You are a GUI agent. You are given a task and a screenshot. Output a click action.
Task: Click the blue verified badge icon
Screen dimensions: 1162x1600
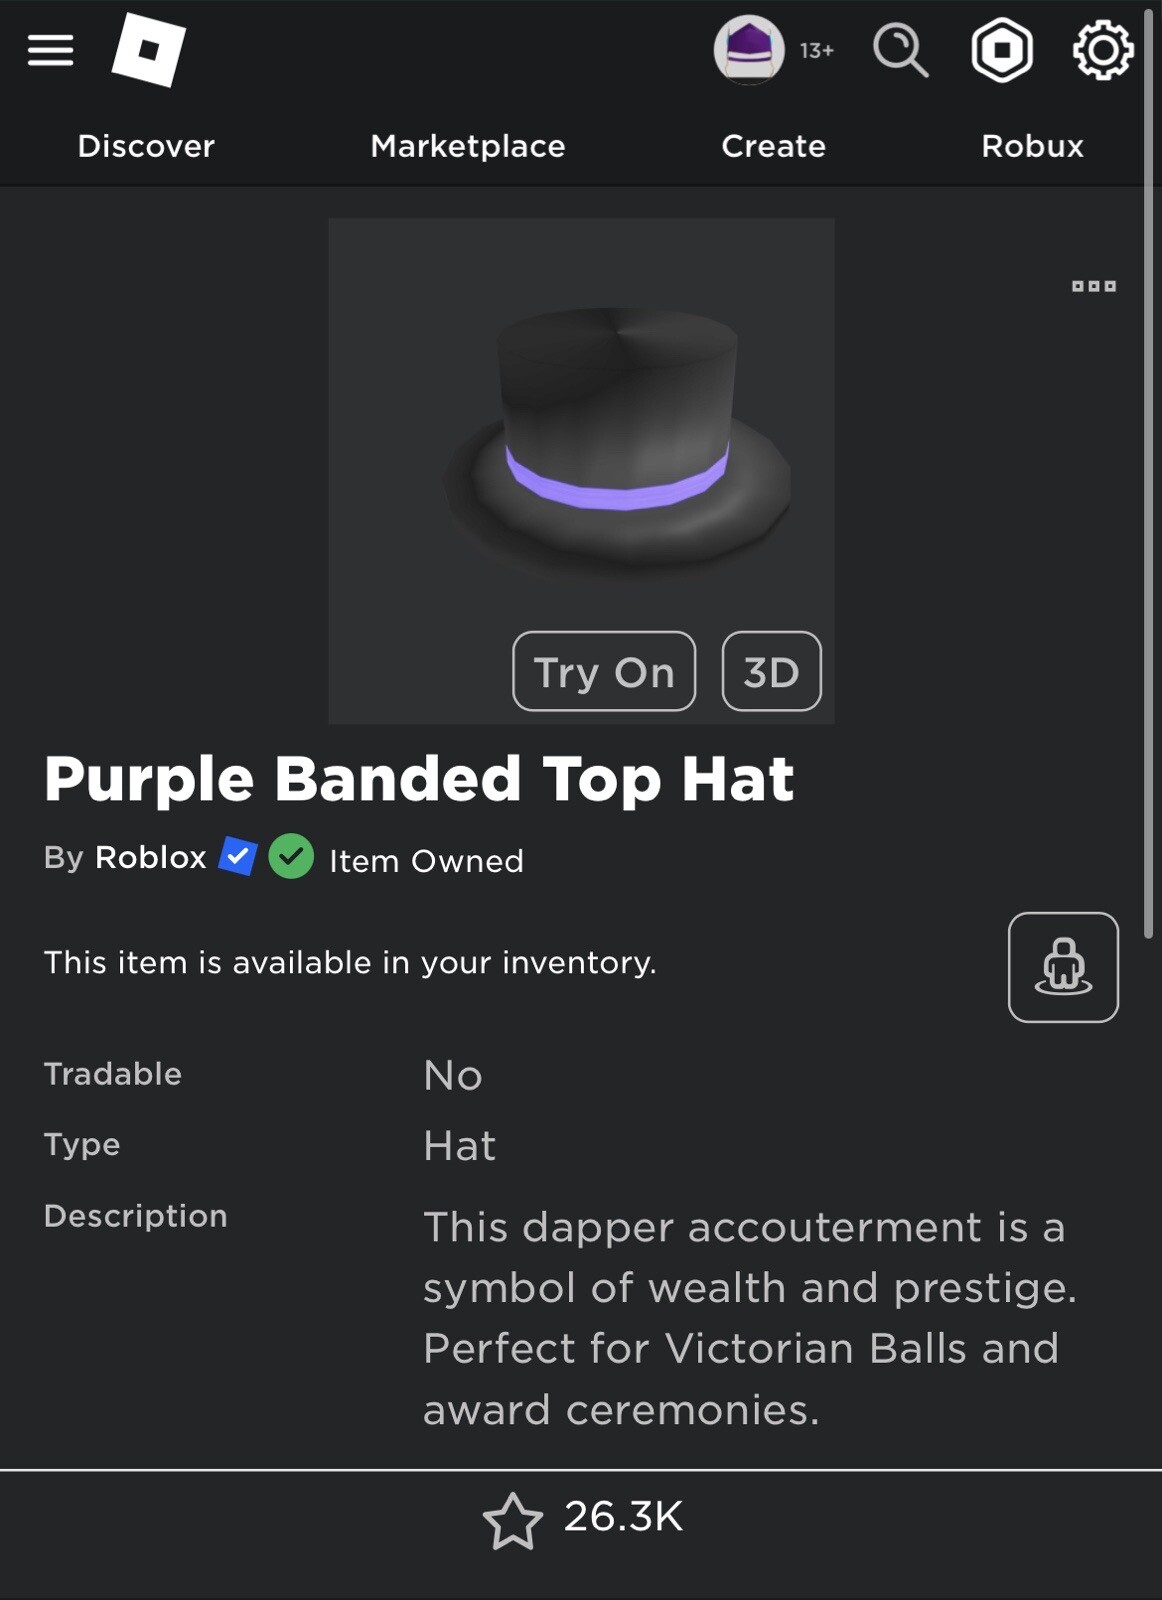tap(237, 857)
